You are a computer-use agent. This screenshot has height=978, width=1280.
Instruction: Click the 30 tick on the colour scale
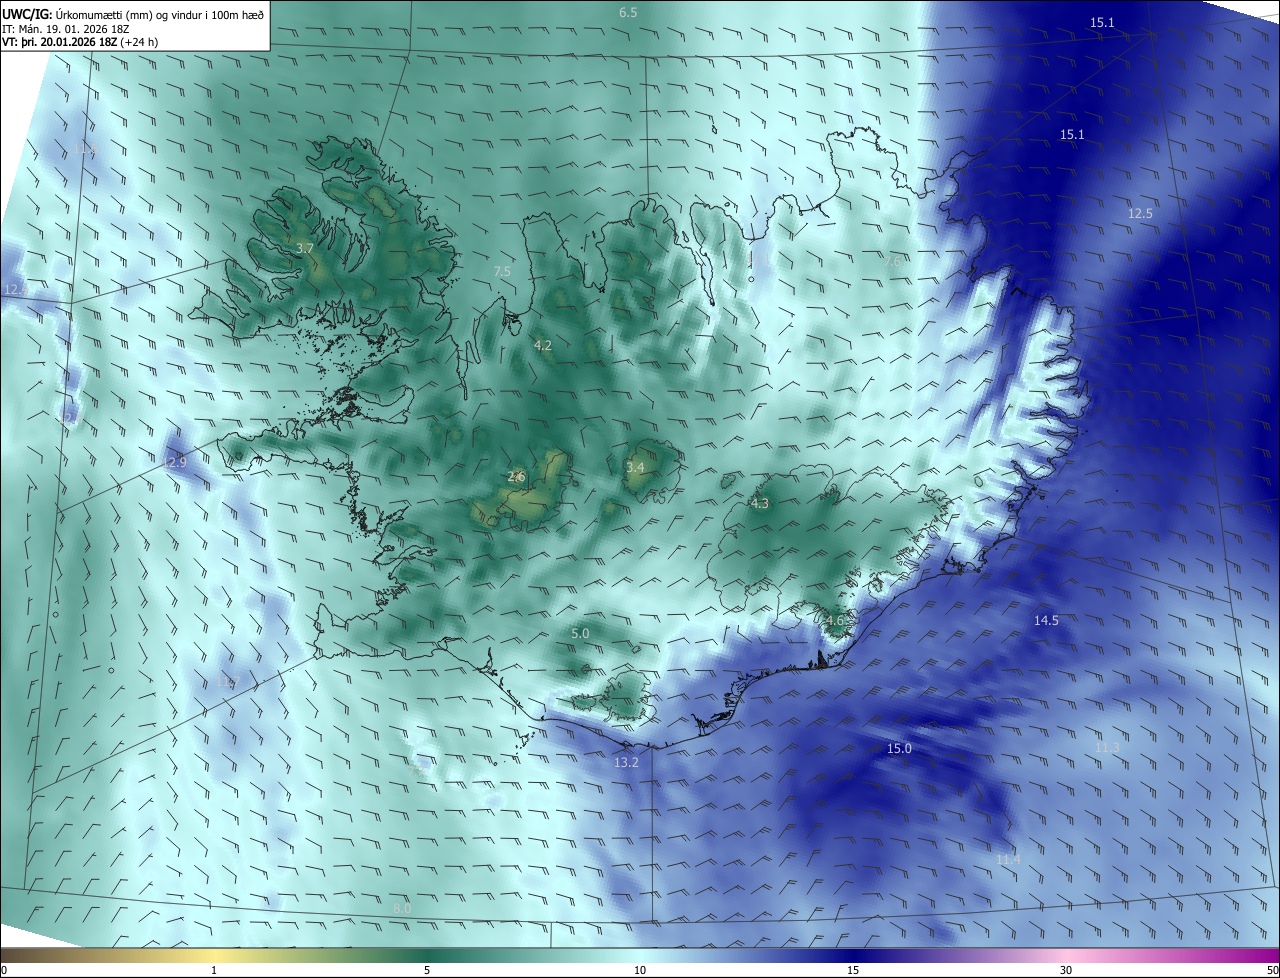point(1066,970)
